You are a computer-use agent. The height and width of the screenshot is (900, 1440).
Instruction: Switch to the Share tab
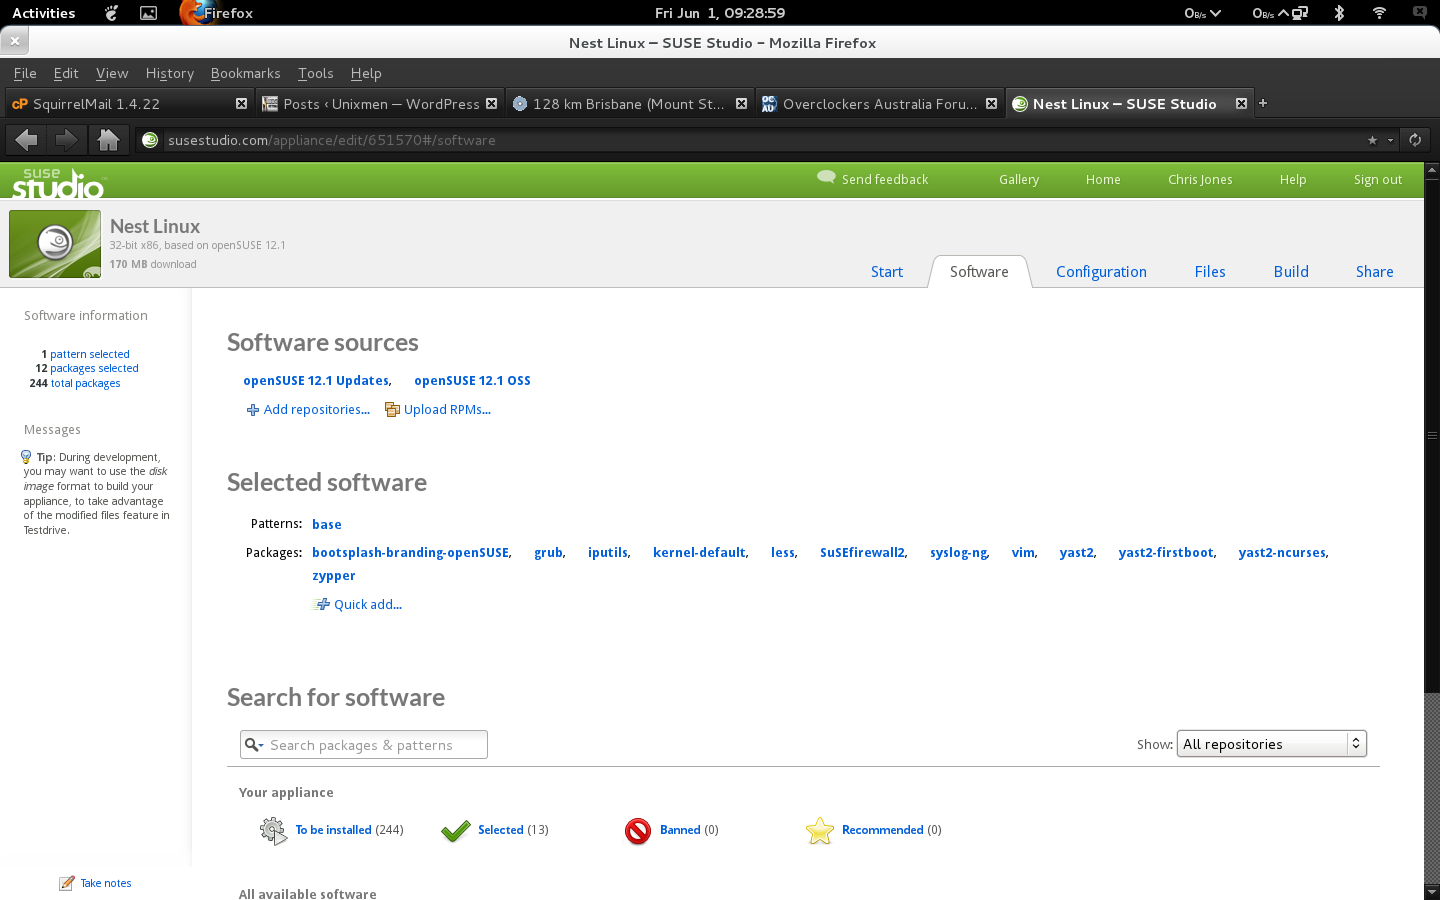click(1375, 272)
